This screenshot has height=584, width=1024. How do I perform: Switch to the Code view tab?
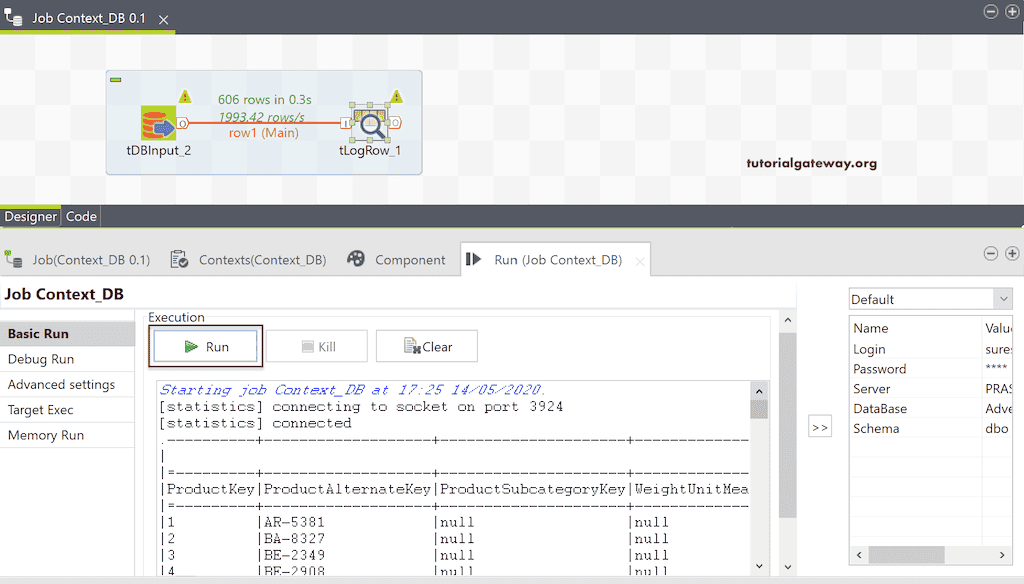point(81,216)
